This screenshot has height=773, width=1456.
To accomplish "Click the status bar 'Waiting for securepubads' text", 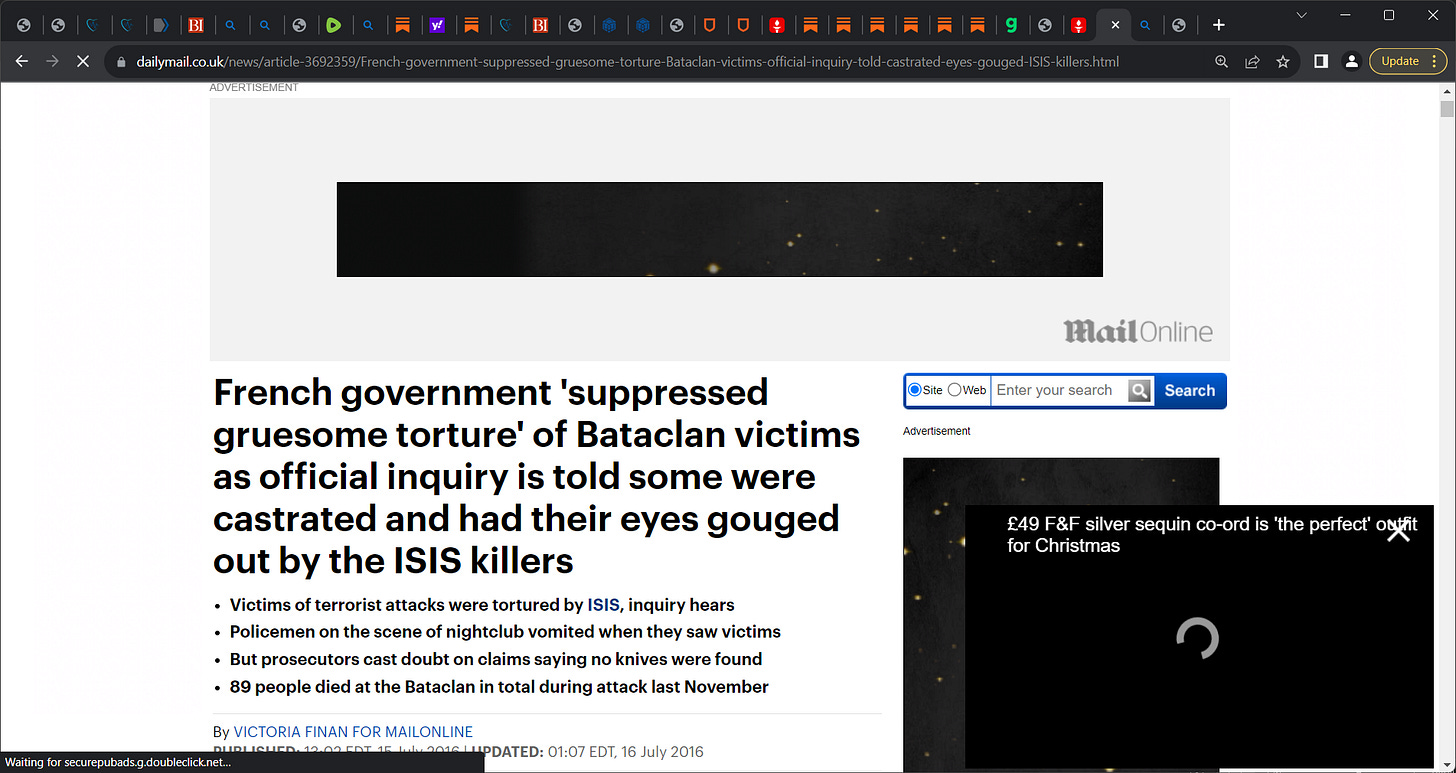I will 118,762.
